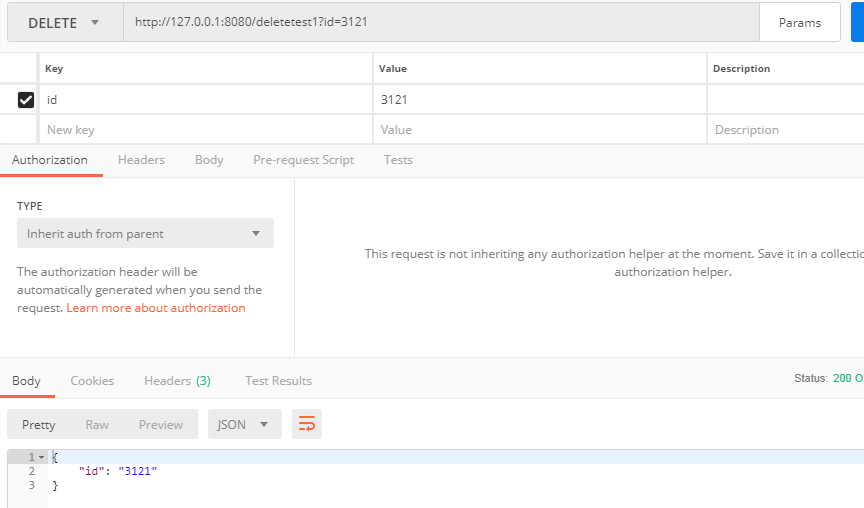Click the "3121" value in response body
Image resolution: width=864 pixels, height=508 pixels.
[x=138, y=471]
